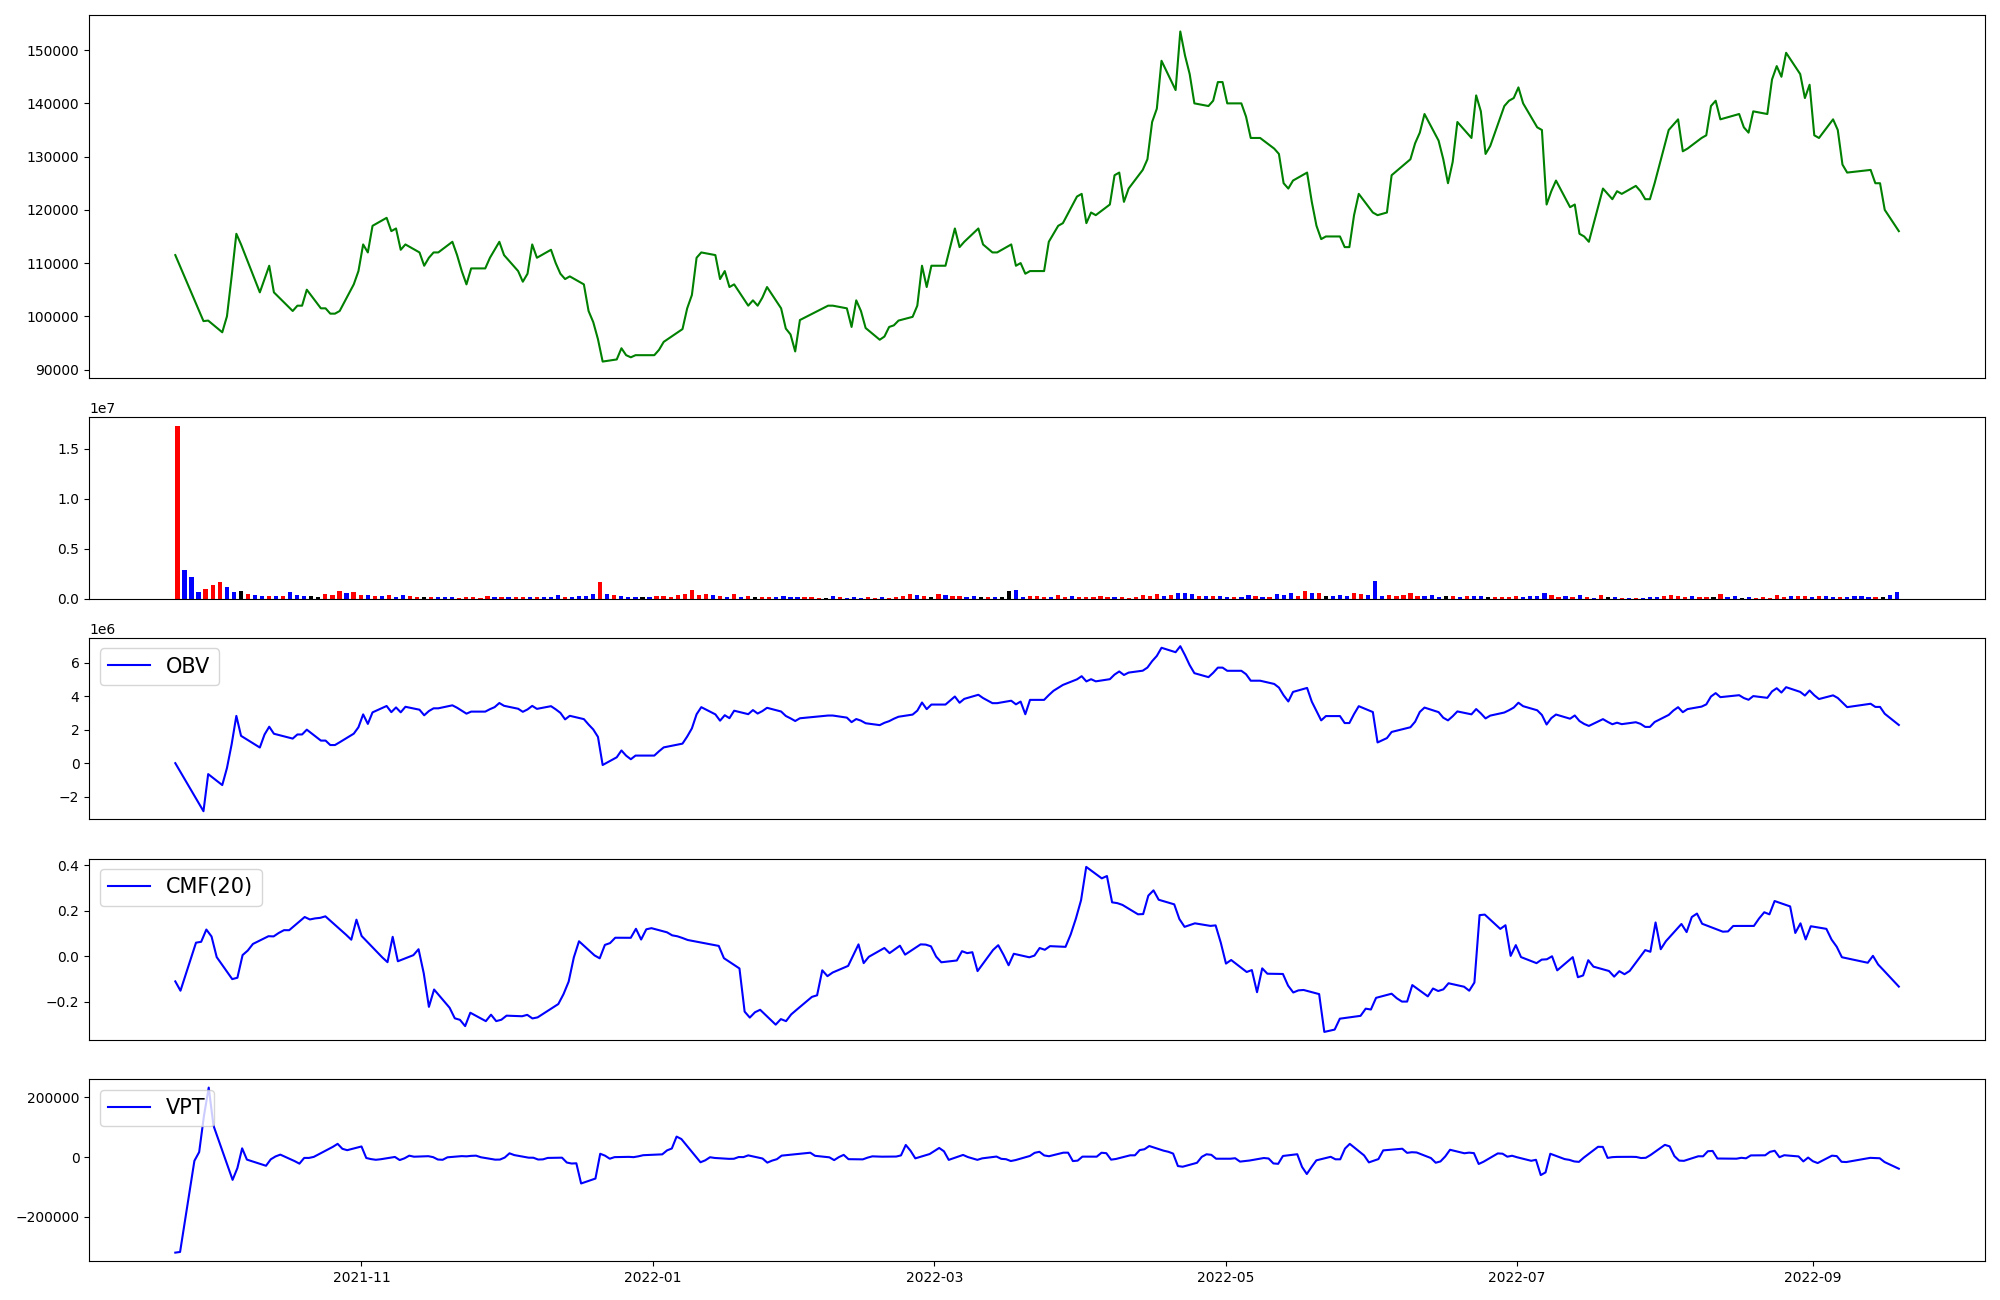Click the 1e7 volume scale multiplier text
2000x1300 pixels.
[x=102, y=408]
